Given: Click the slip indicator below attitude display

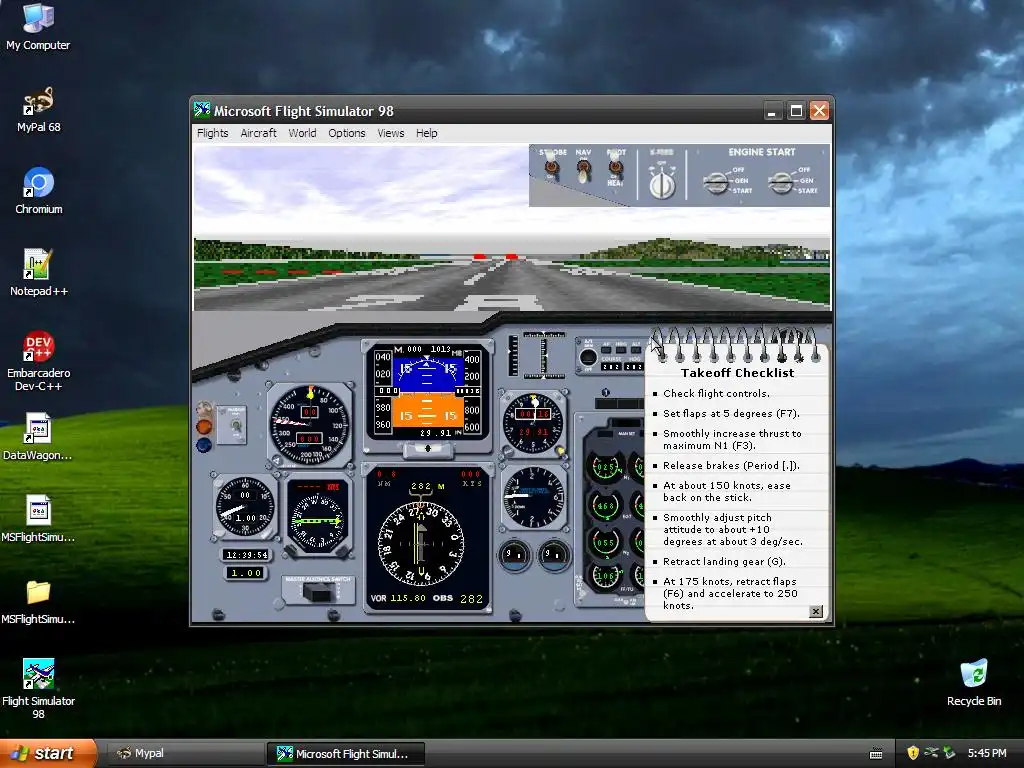Looking at the screenshot, I should 428,449.
